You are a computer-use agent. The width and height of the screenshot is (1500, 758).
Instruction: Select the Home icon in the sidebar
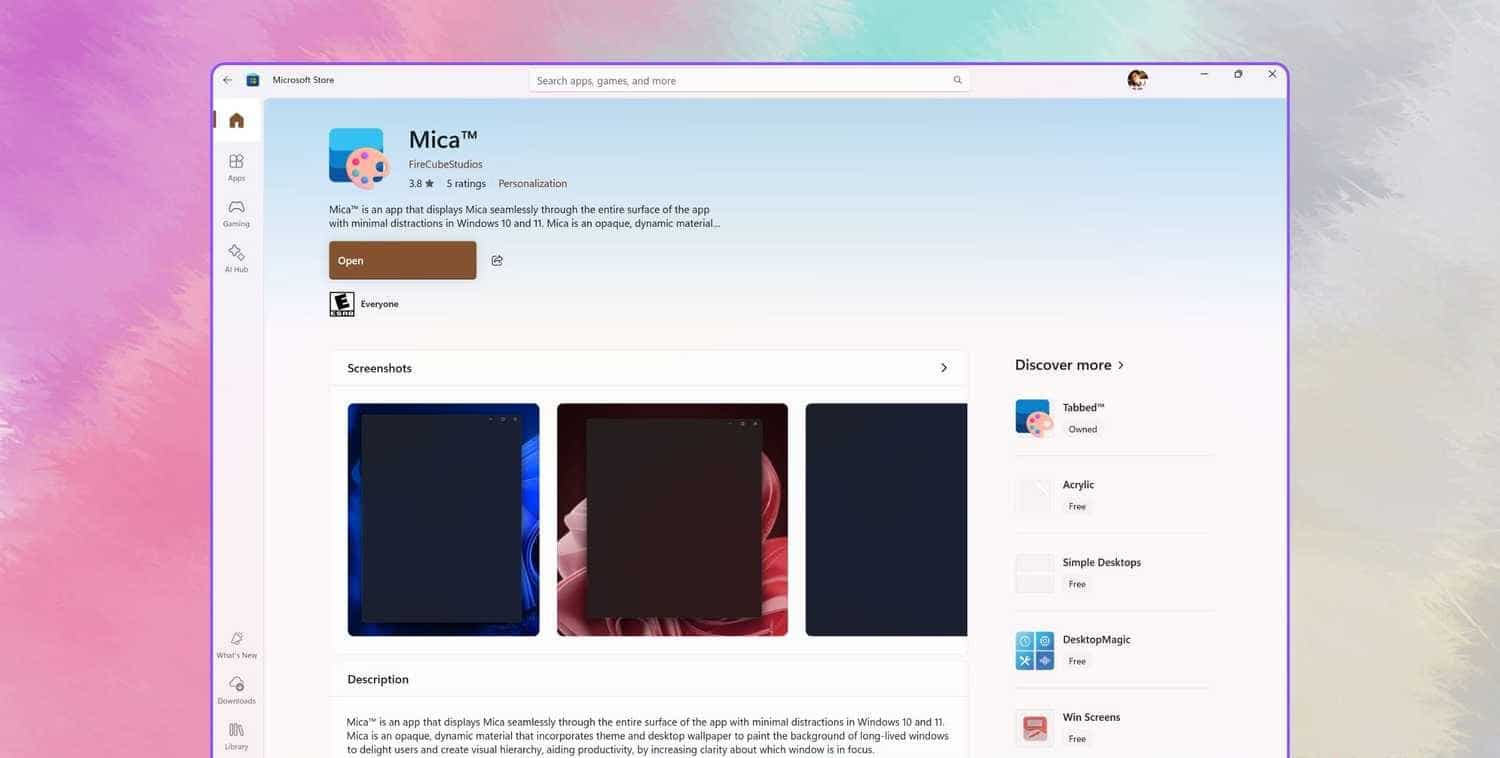236,120
